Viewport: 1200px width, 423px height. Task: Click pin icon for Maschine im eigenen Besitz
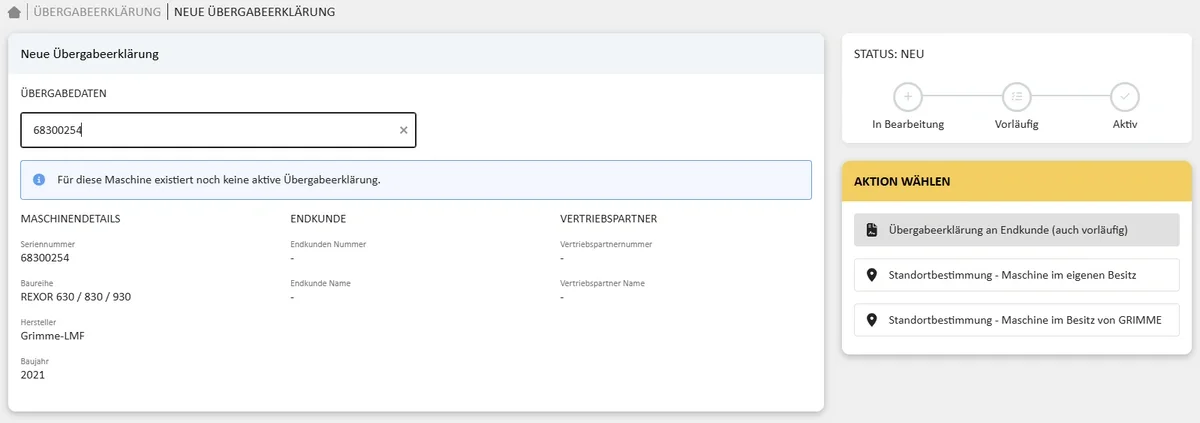click(x=871, y=275)
